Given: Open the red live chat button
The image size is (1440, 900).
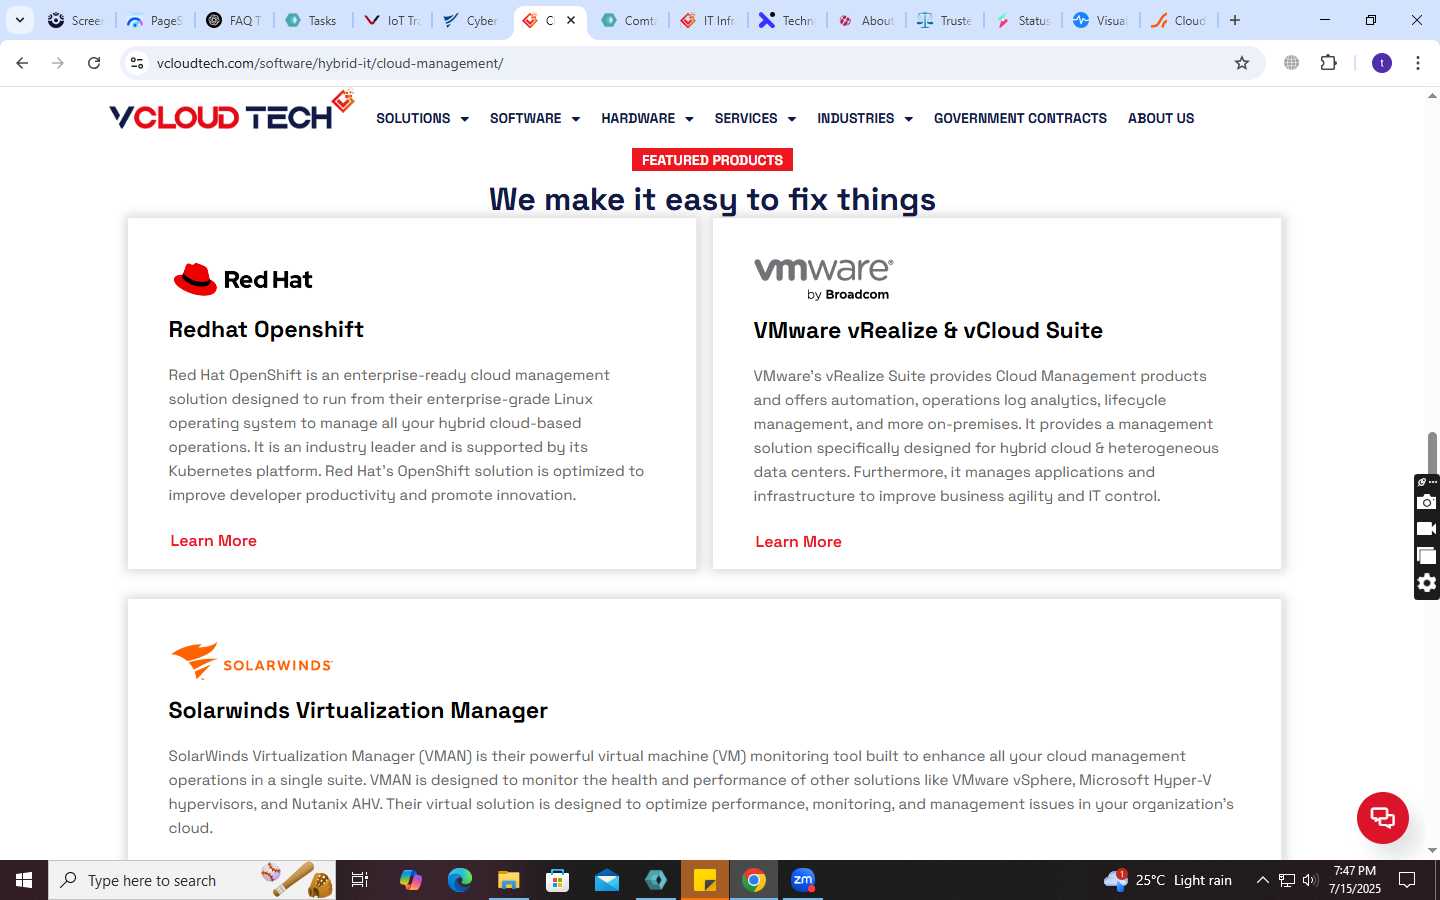Looking at the screenshot, I should point(1382,817).
